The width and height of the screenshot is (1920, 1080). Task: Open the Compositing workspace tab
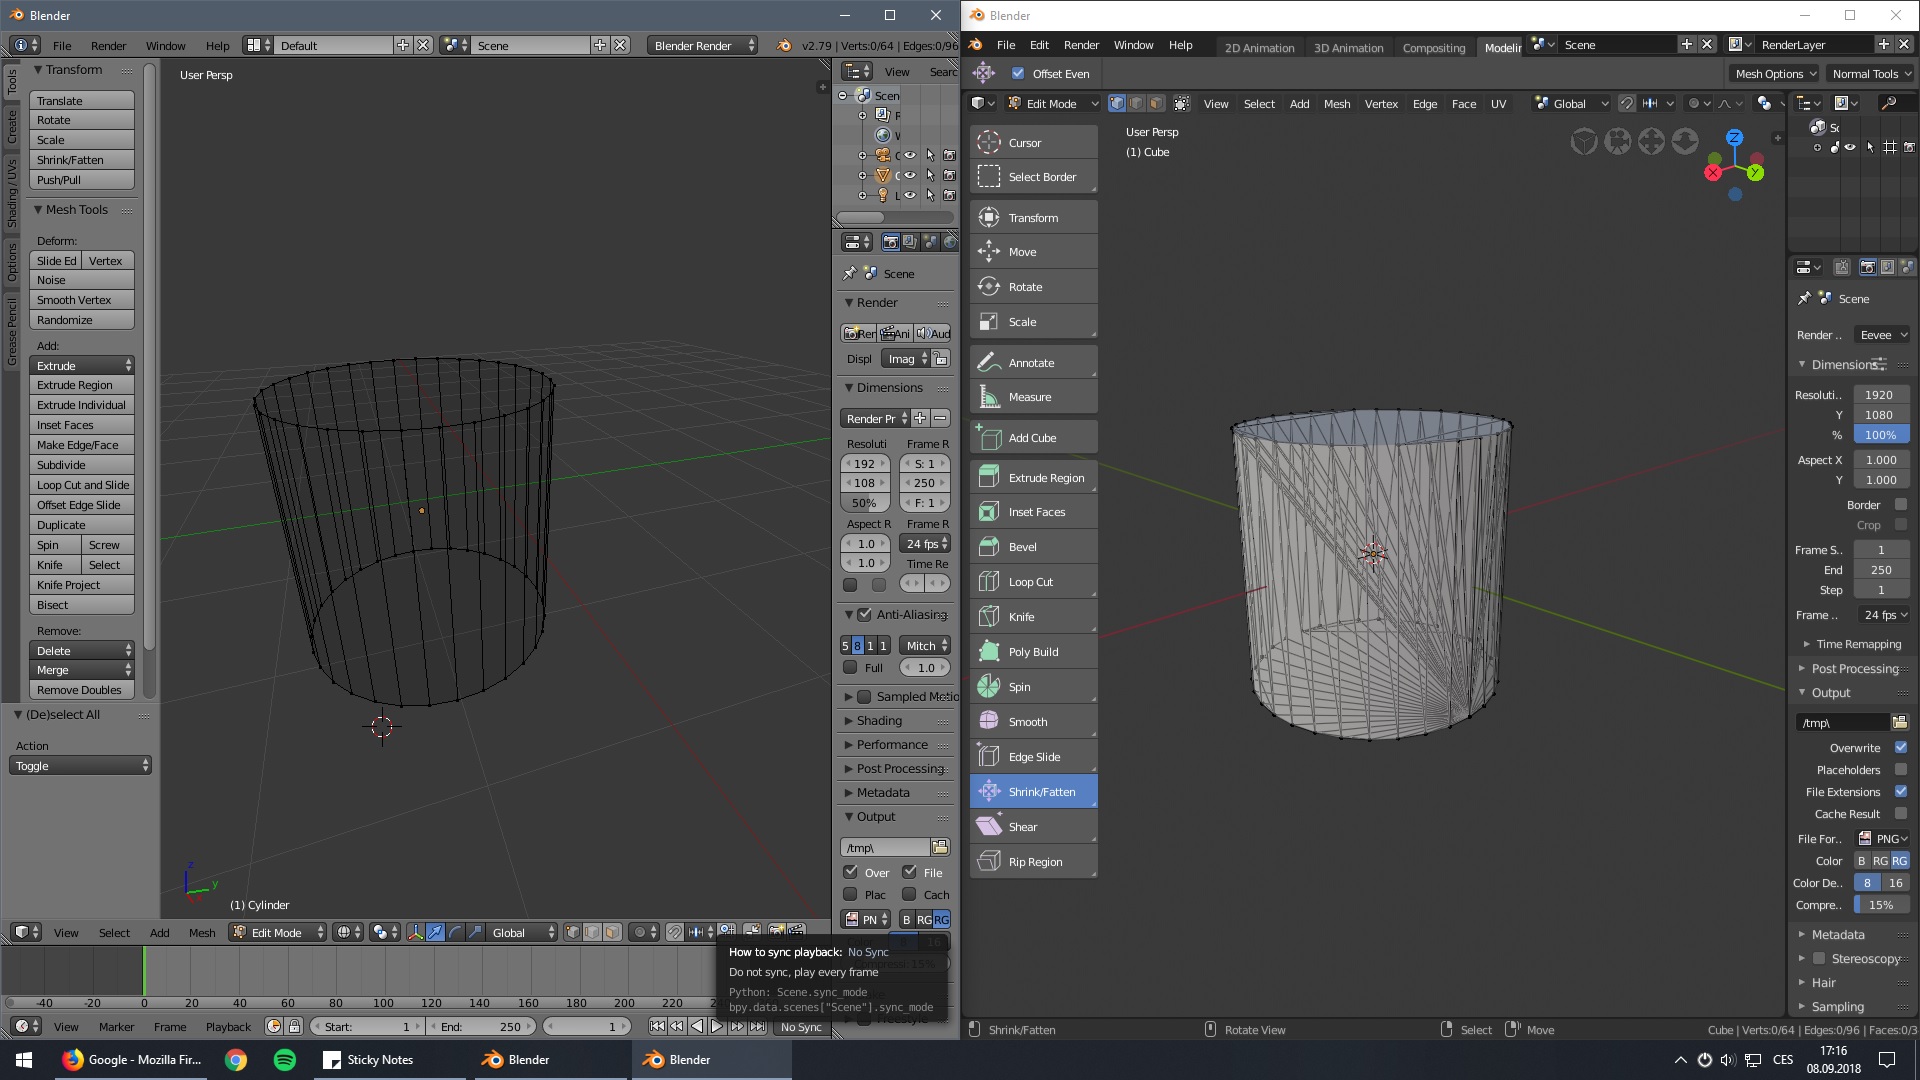tap(1433, 48)
